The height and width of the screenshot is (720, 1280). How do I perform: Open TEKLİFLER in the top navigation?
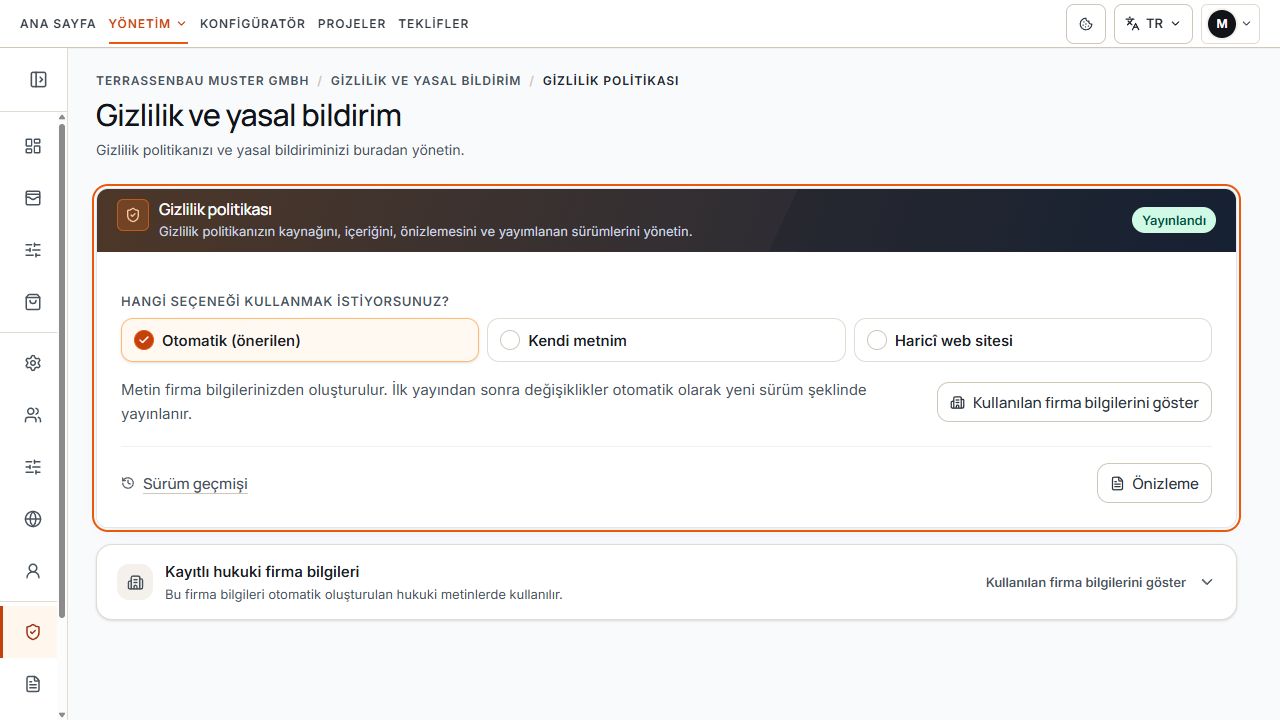(x=433, y=24)
